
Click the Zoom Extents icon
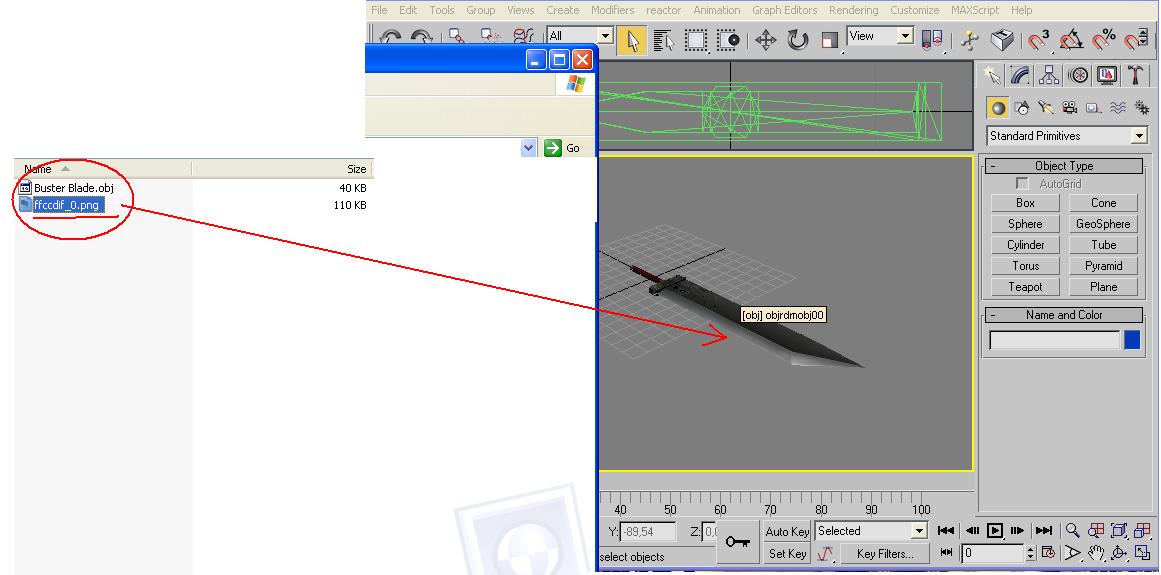click(1120, 531)
